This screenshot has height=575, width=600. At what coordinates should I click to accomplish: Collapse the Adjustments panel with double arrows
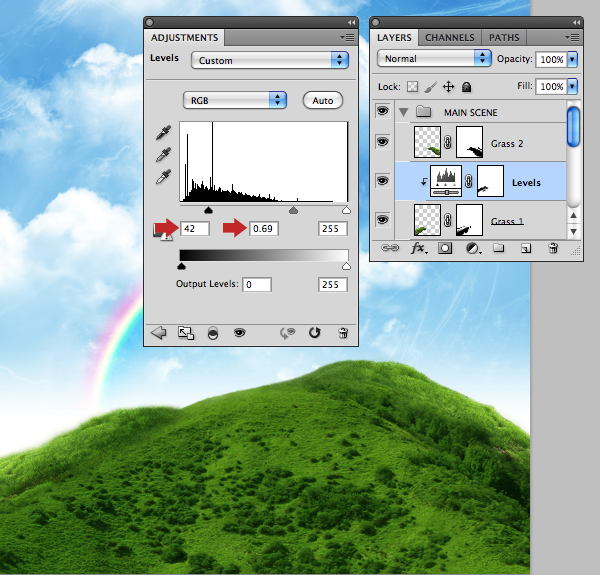click(351, 23)
